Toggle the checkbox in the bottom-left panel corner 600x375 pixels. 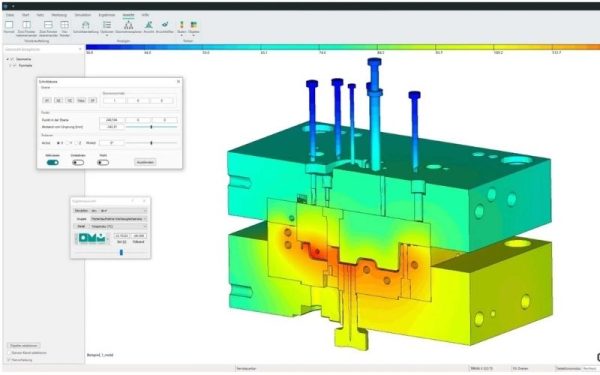pos(9,360)
